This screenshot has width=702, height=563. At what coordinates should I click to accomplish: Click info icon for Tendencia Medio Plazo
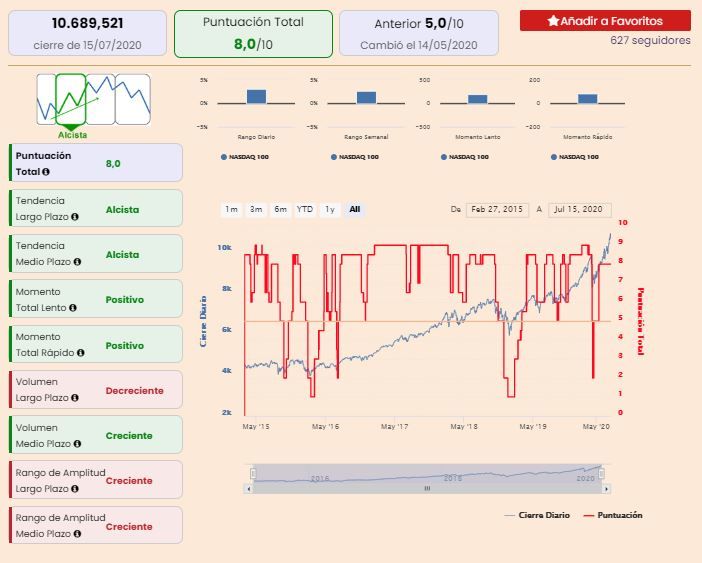coord(77,262)
